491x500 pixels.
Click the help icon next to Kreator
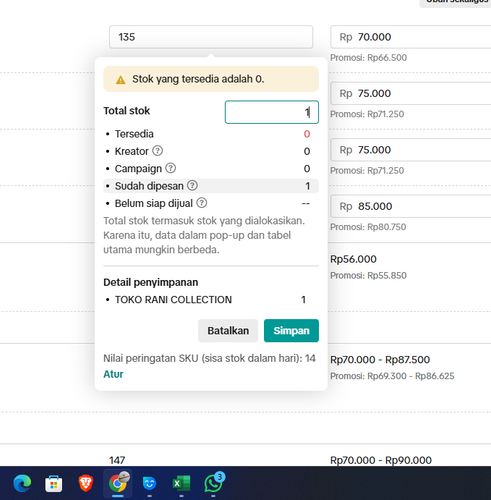[158, 151]
